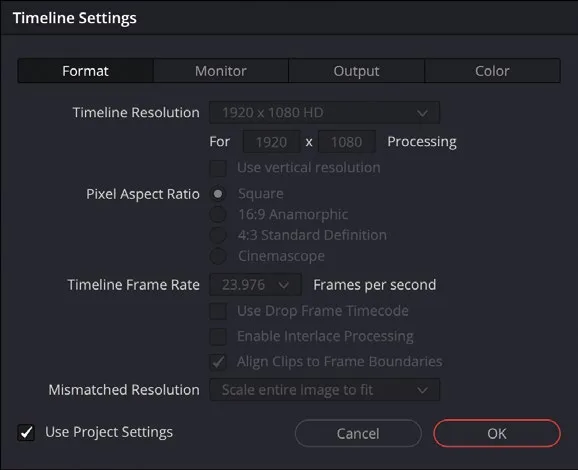The image size is (578, 470).
Task: Switch to the Color tab
Action: [492, 71]
